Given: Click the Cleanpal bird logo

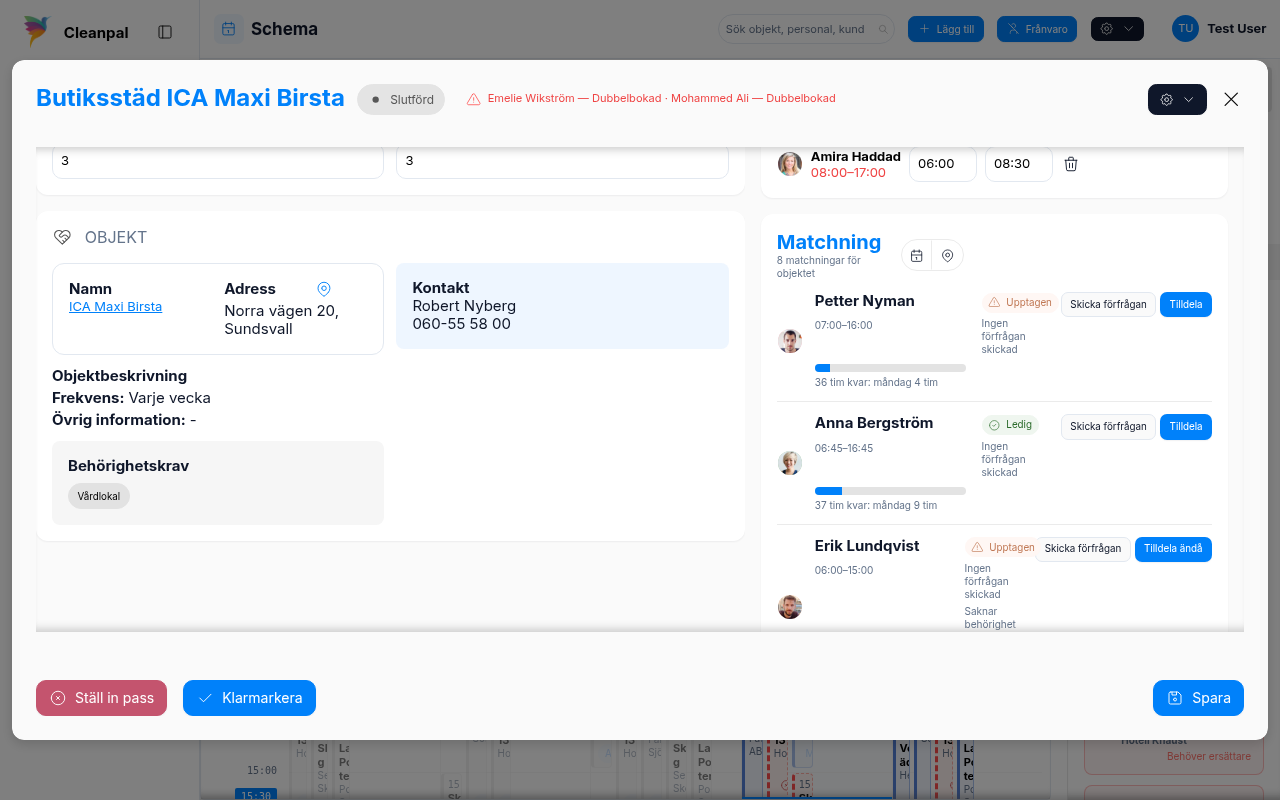Looking at the screenshot, I should [38, 31].
